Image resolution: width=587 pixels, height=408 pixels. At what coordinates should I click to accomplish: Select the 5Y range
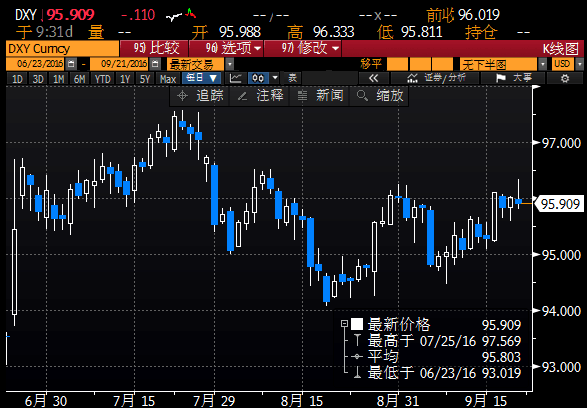(x=145, y=79)
